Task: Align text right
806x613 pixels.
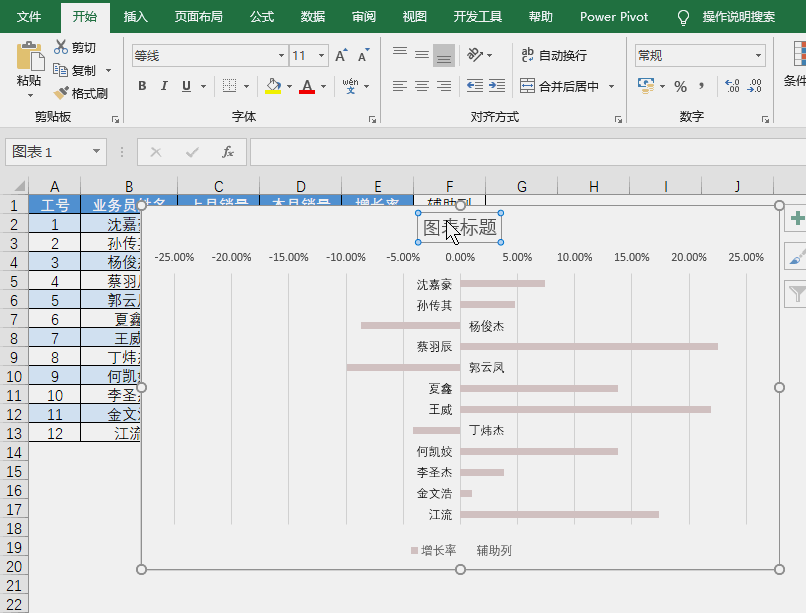Action: [x=444, y=86]
